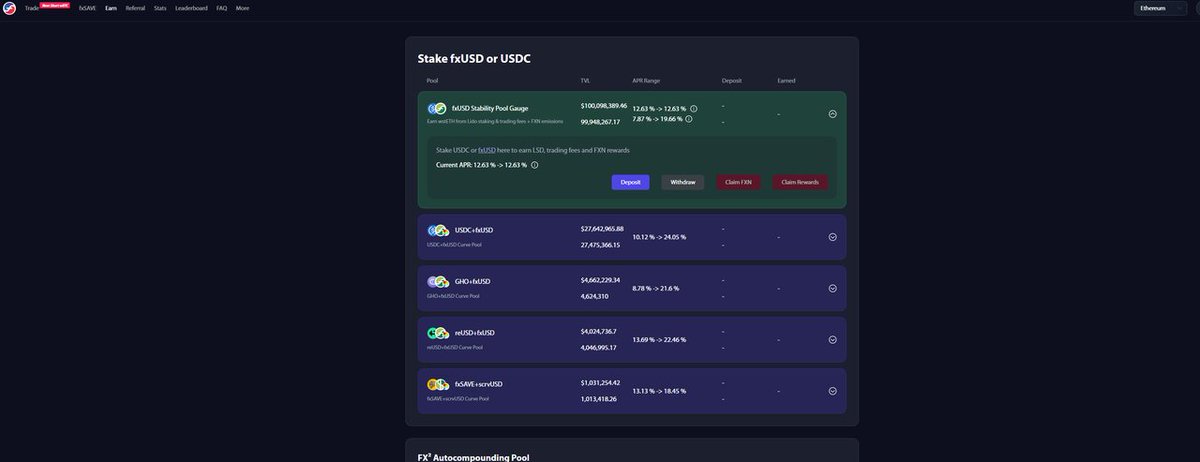Expand the reUSD+fxUSD pool row
Image resolution: width=1200 pixels, height=462 pixels.
point(832,339)
